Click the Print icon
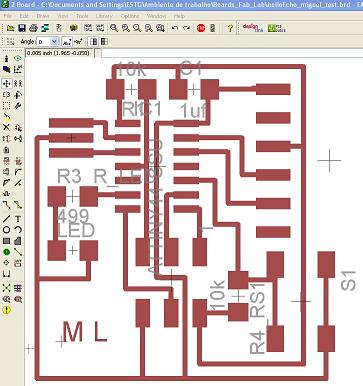363x386 pixels. [x=33, y=28]
